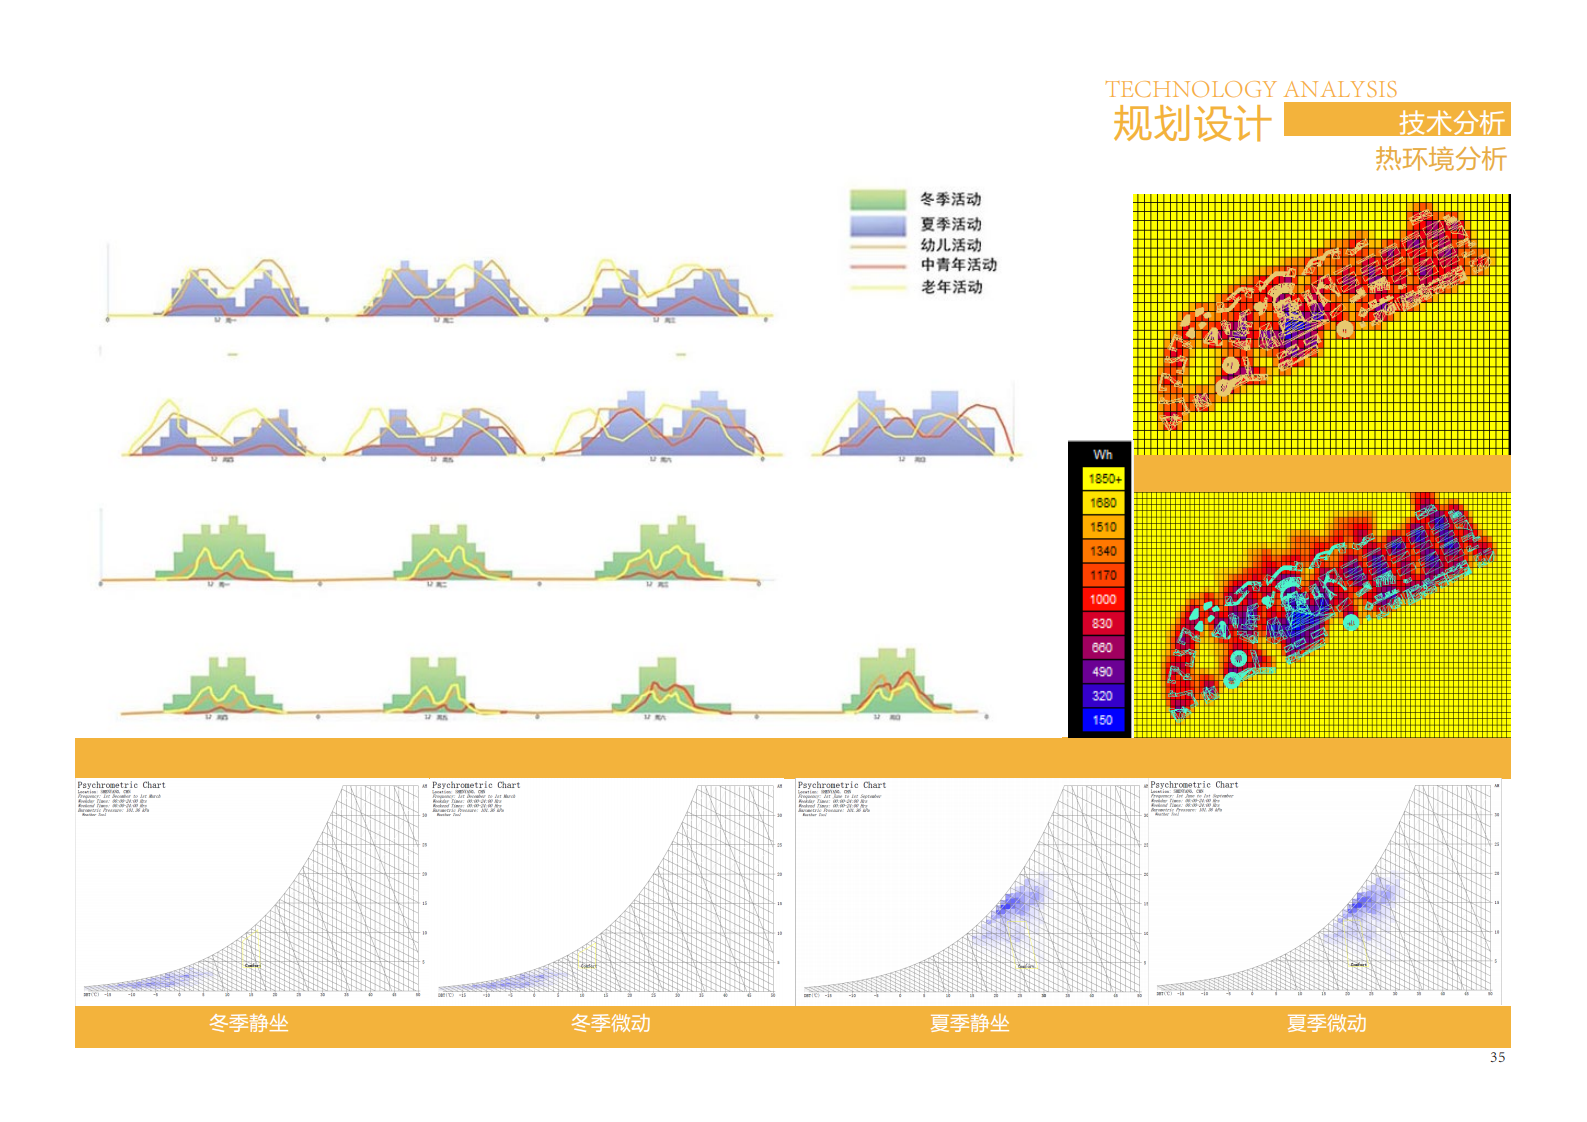Image resolution: width=1587 pixels, height=1122 pixels.
Task: Open the psychrometric chart above 夏季微动
Action: [1327, 890]
